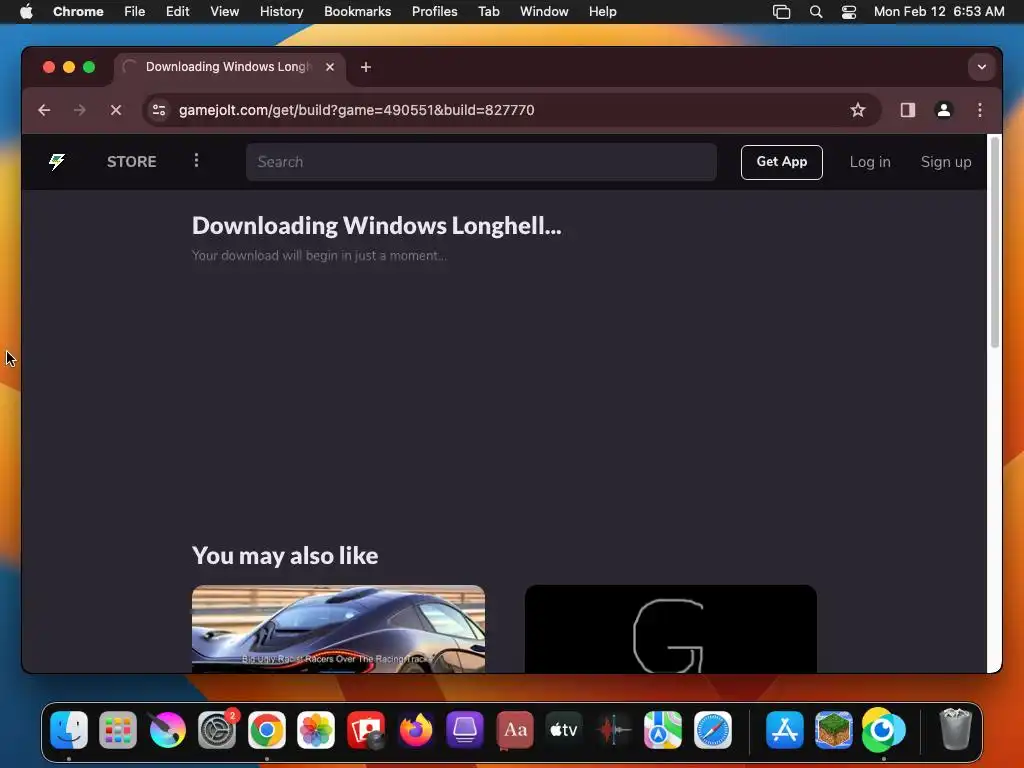The width and height of the screenshot is (1024, 768).
Task: Stop loading the page with the X
Action: (116, 110)
